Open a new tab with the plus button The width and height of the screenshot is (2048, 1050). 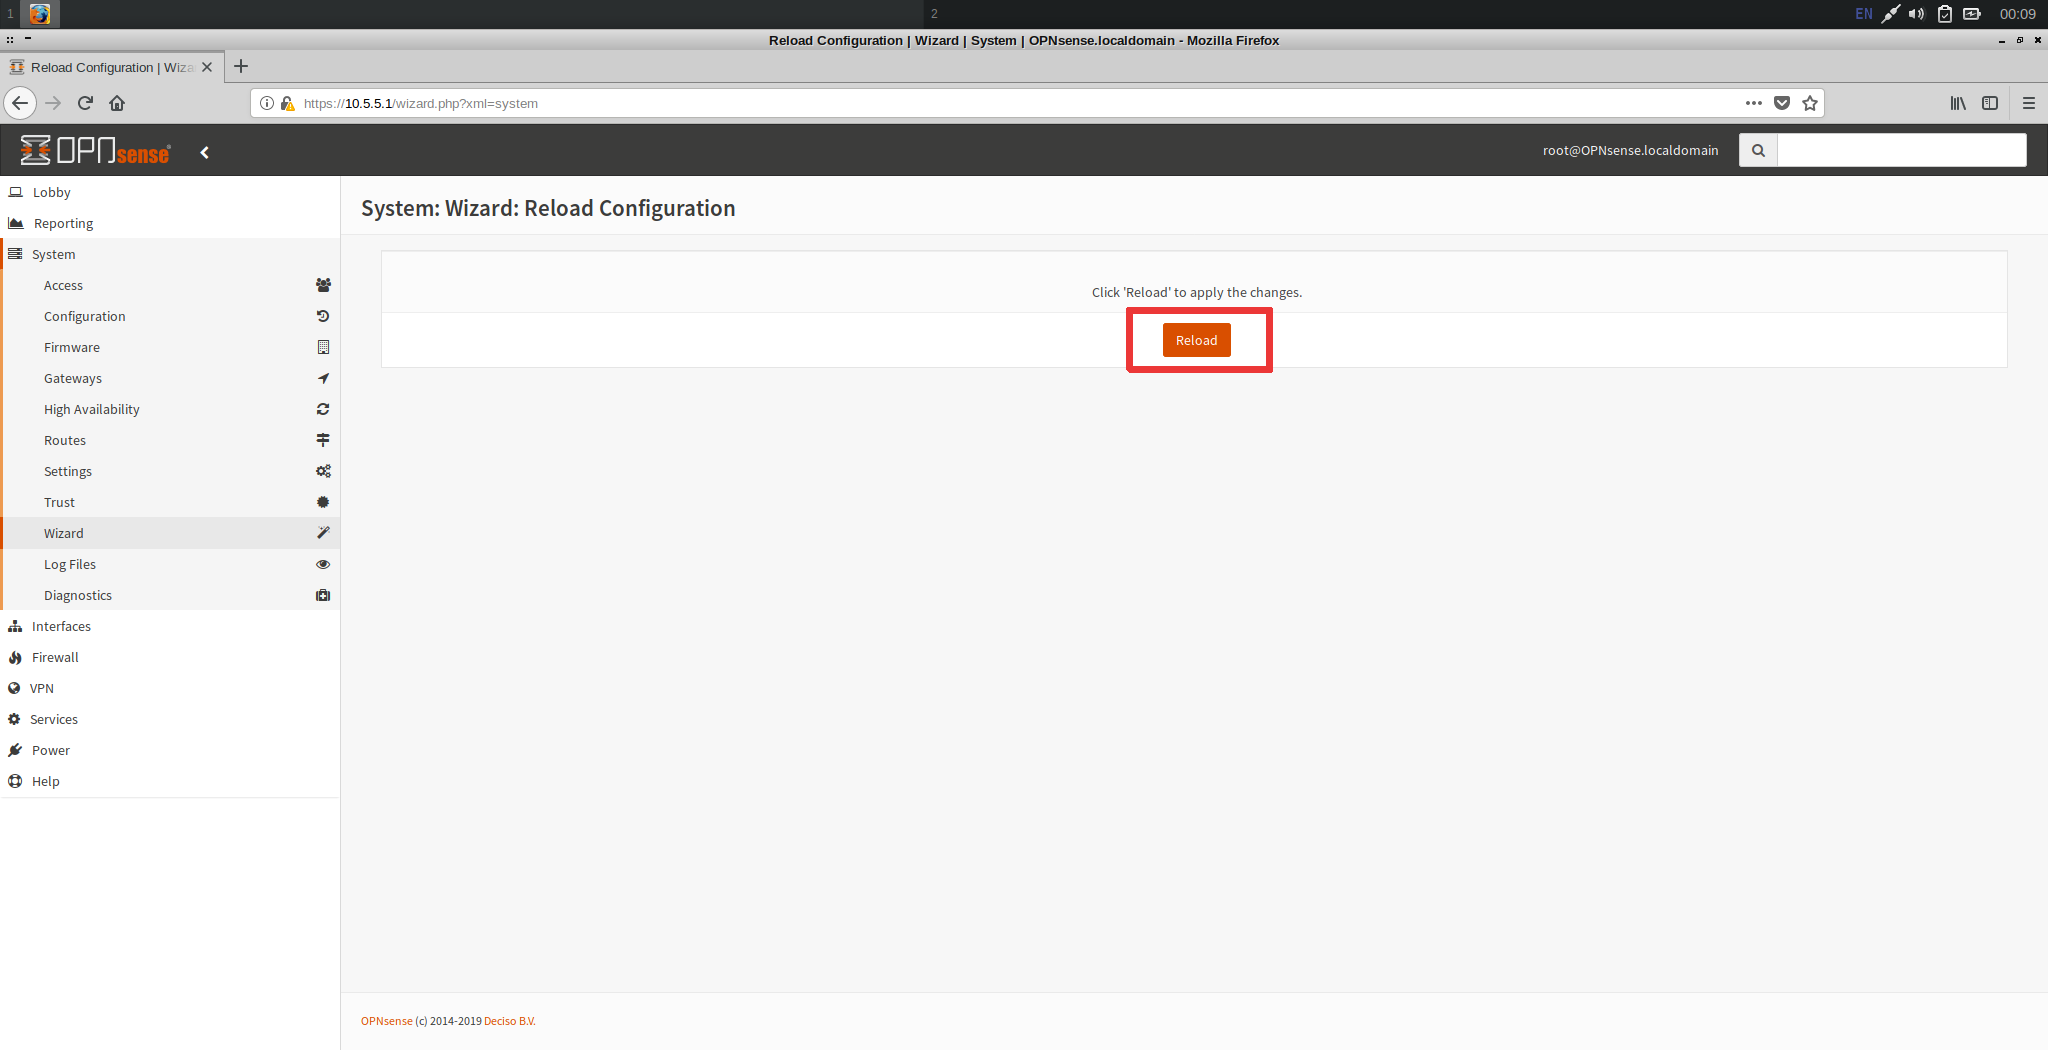[x=241, y=67]
